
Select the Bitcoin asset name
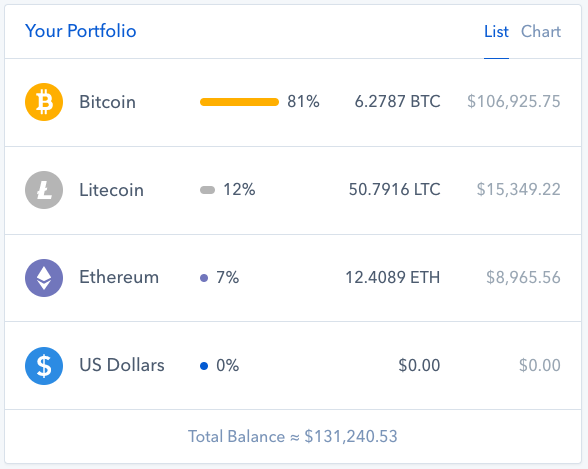[107, 102]
